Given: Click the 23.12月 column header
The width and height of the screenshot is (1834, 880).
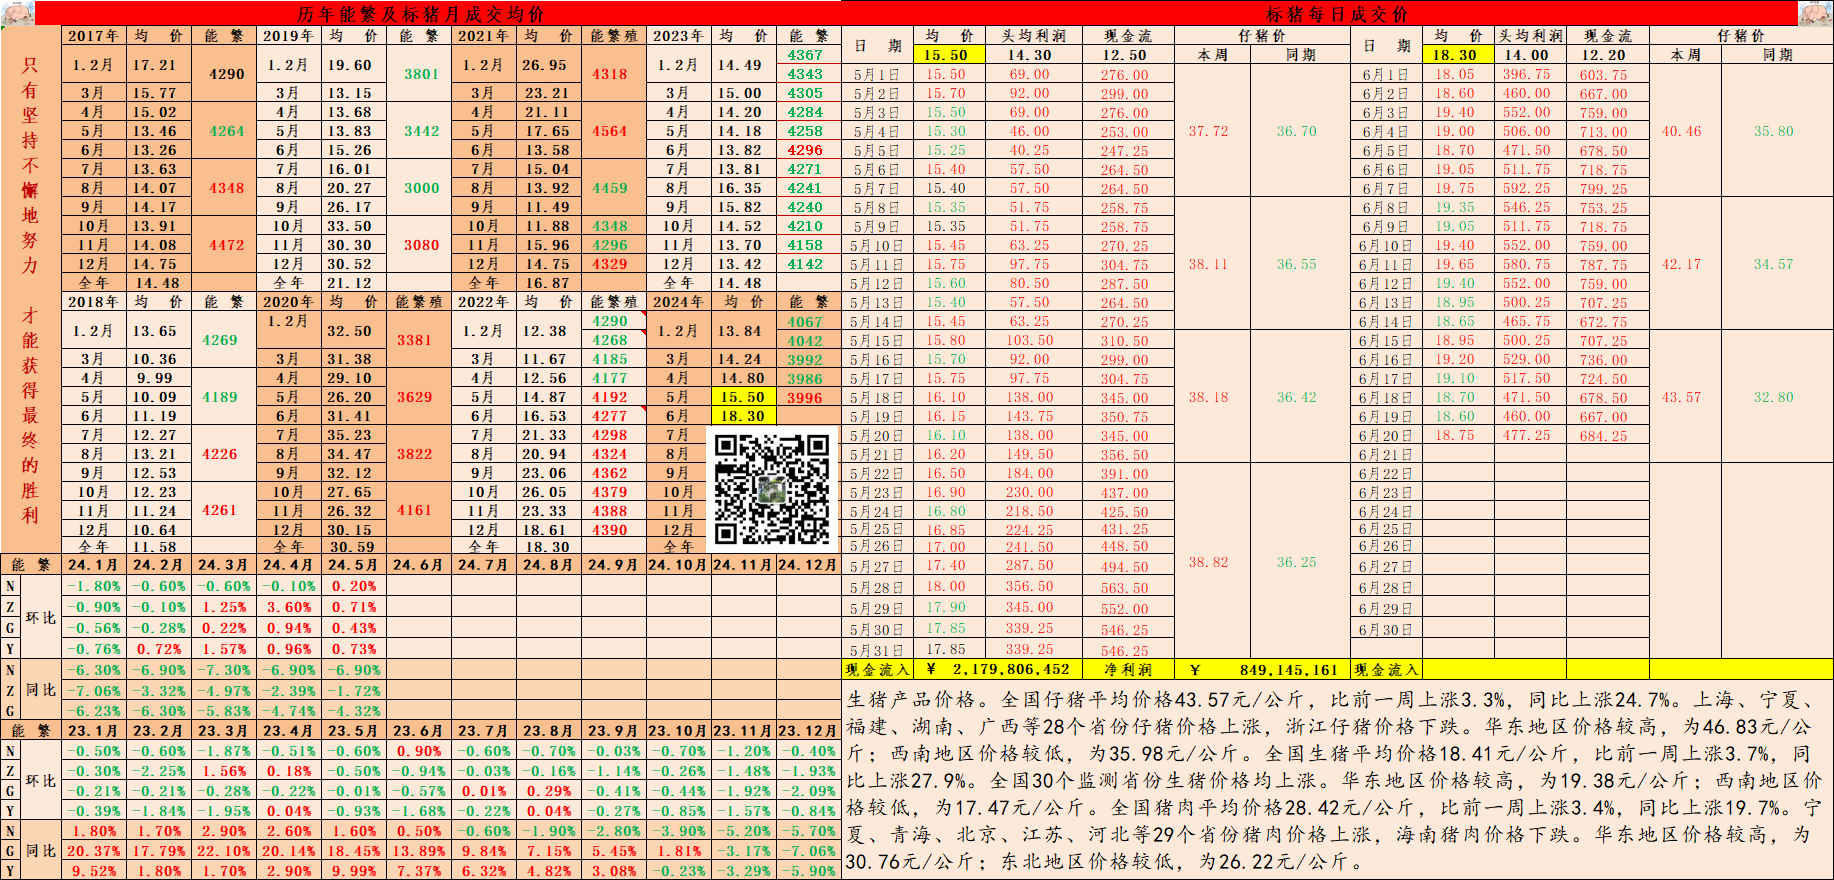Looking at the screenshot, I should pos(808,731).
